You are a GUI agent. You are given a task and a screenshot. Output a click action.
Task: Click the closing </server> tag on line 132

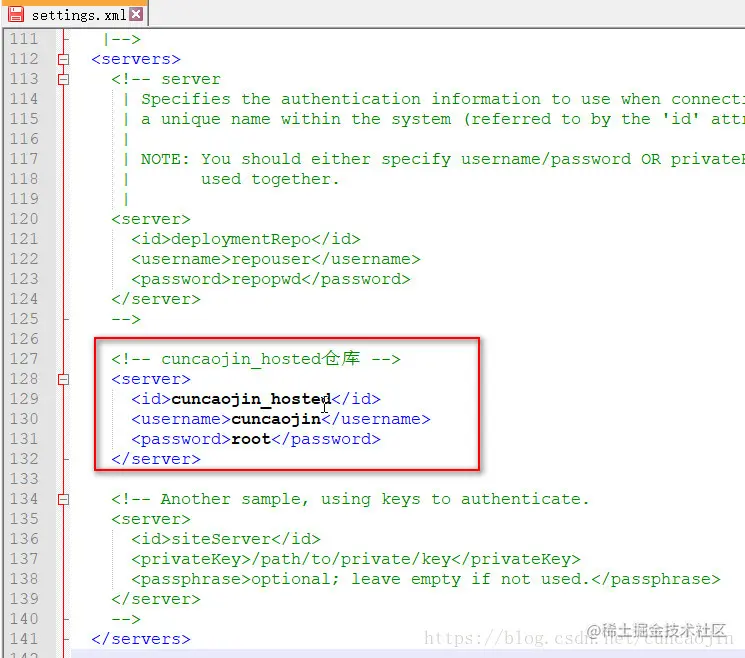tap(156, 459)
